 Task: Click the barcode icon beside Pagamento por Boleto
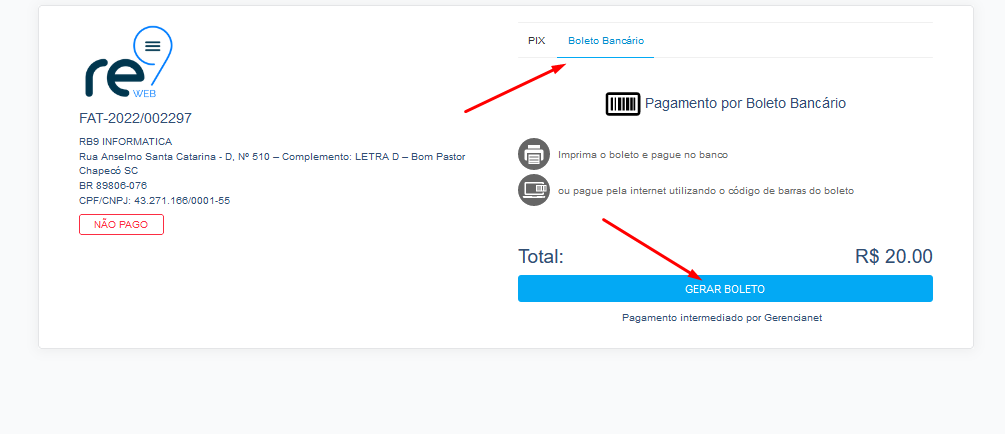point(623,104)
